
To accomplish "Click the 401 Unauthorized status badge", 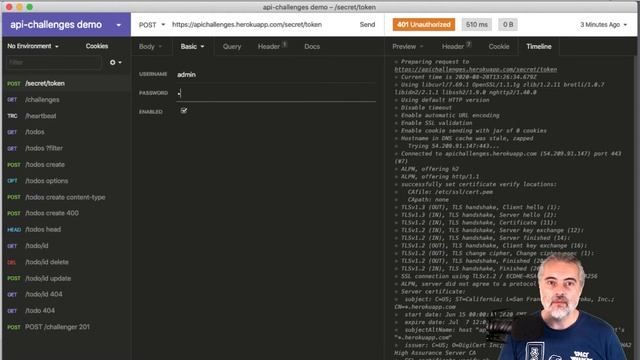I will coord(424,24).
